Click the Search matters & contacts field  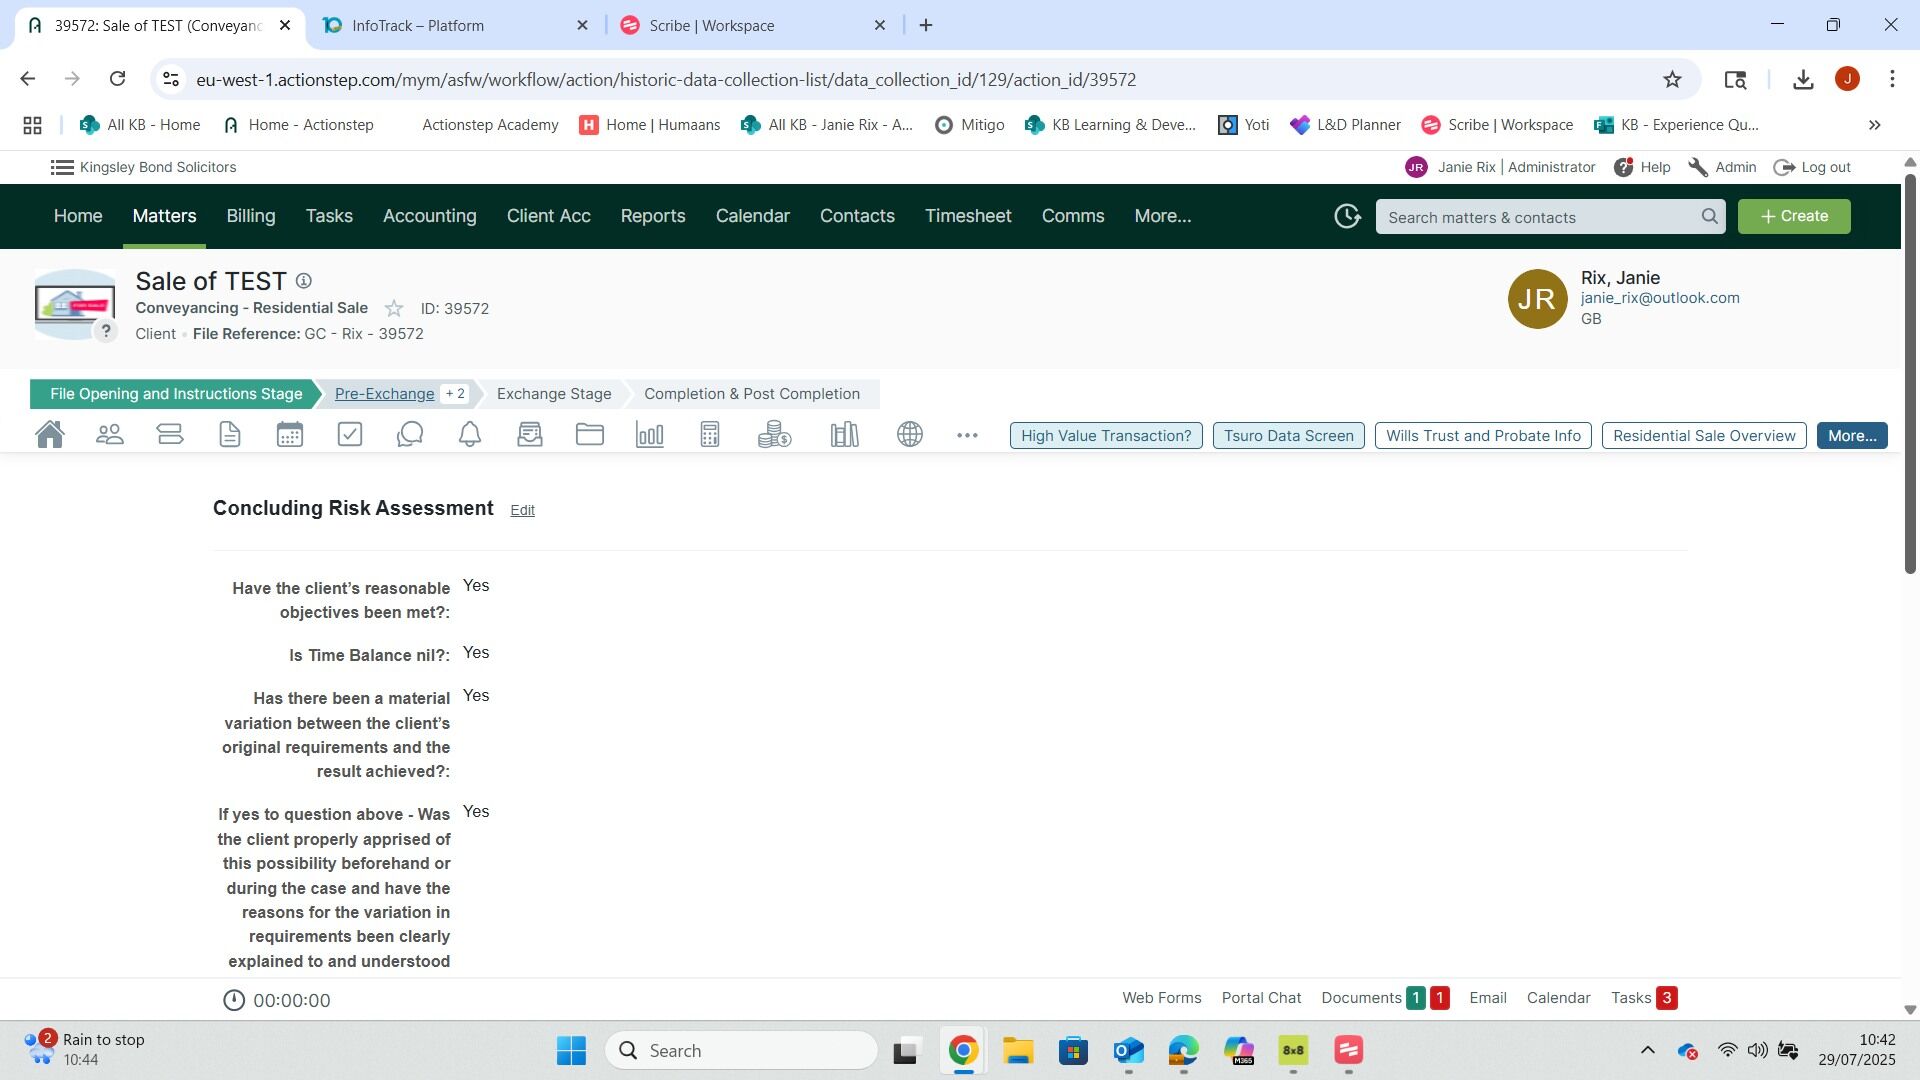coord(1540,217)
